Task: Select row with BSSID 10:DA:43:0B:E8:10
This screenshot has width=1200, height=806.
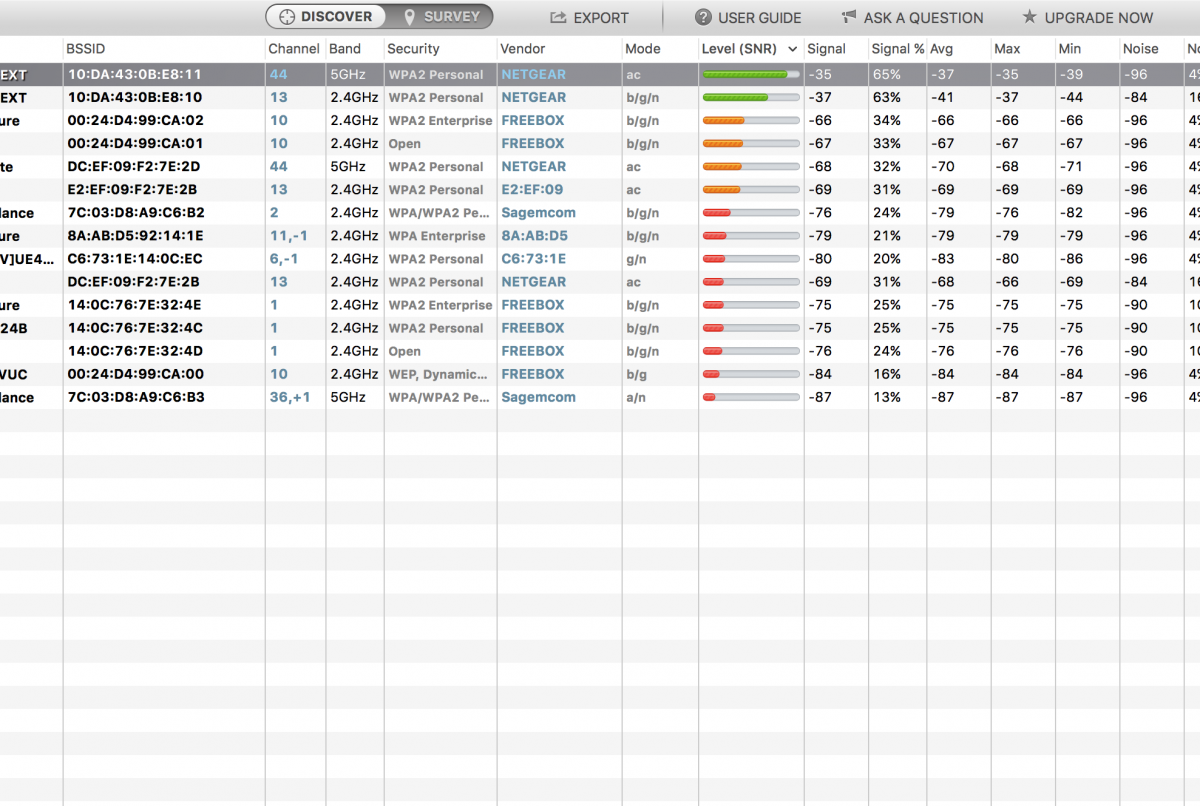Action: tap(600, 97)
